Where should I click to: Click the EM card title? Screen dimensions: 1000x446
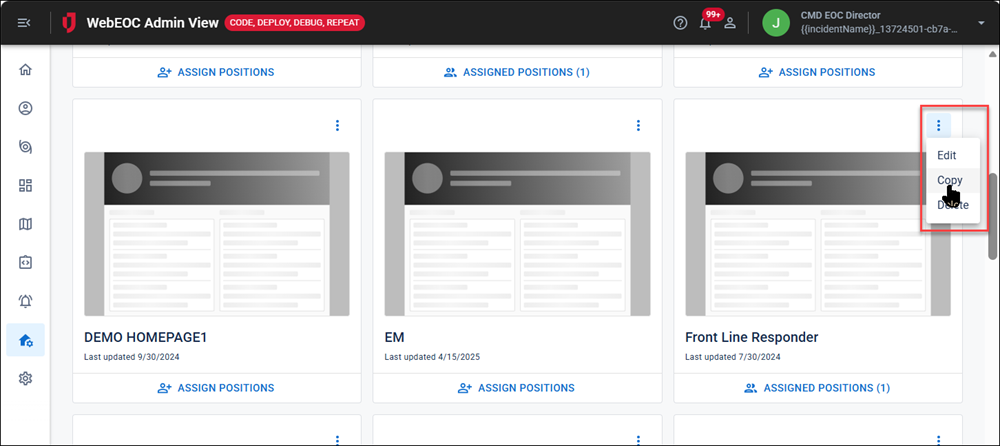pyautogui.click(x=395, y=338)
